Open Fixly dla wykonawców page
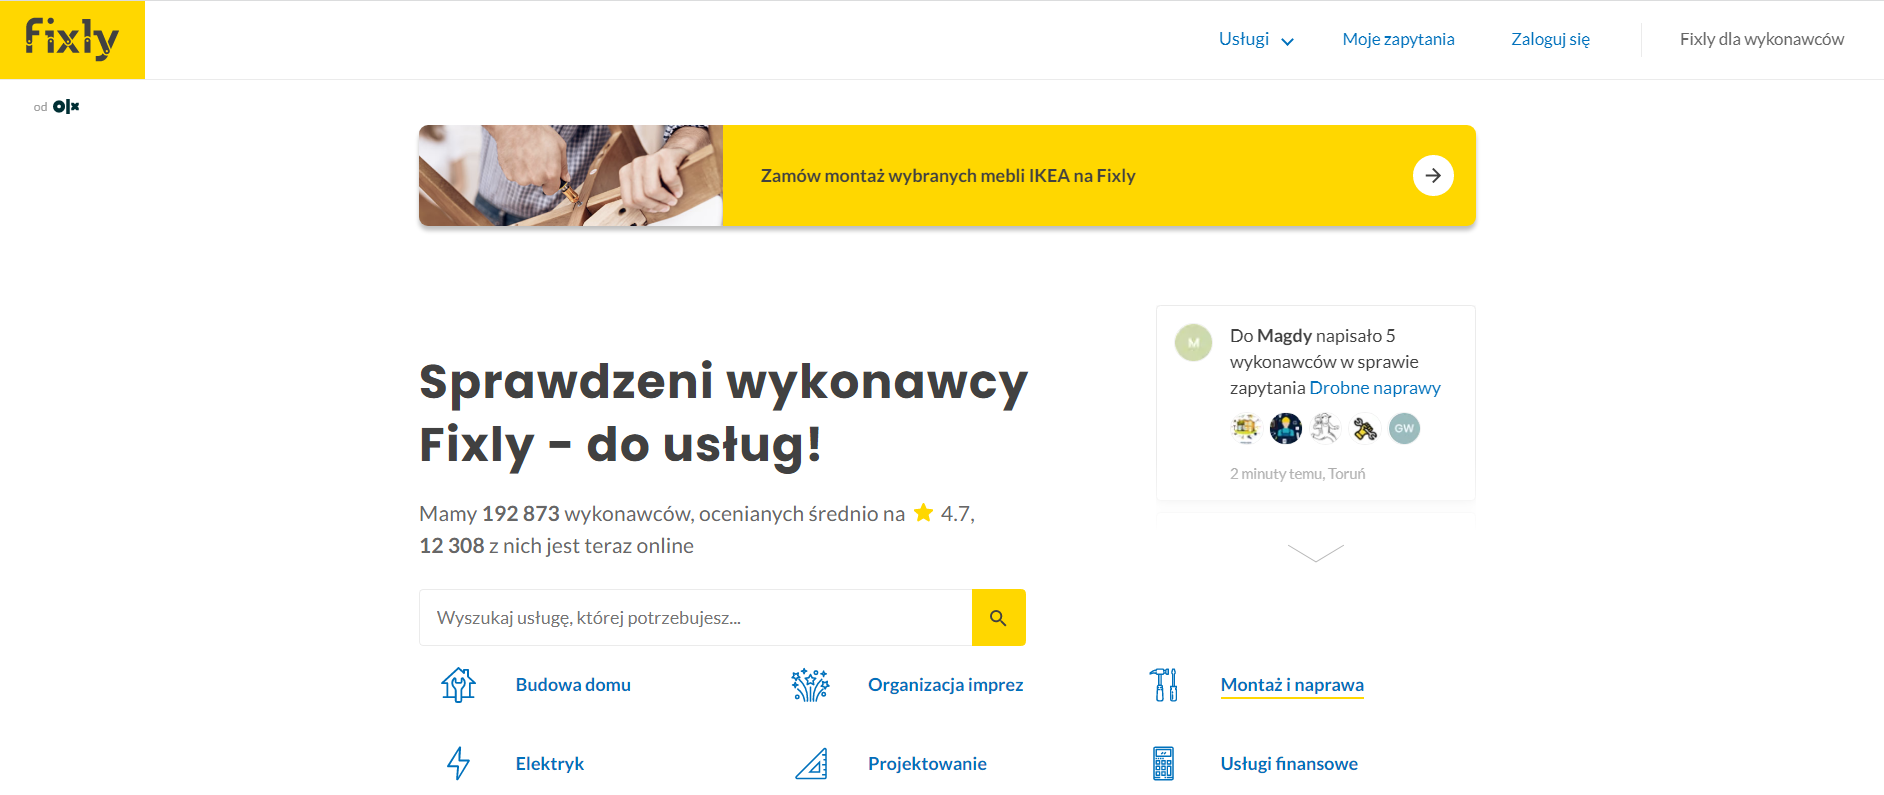The height and width of the screenshot is (795, 1884). click(1762, 40)
